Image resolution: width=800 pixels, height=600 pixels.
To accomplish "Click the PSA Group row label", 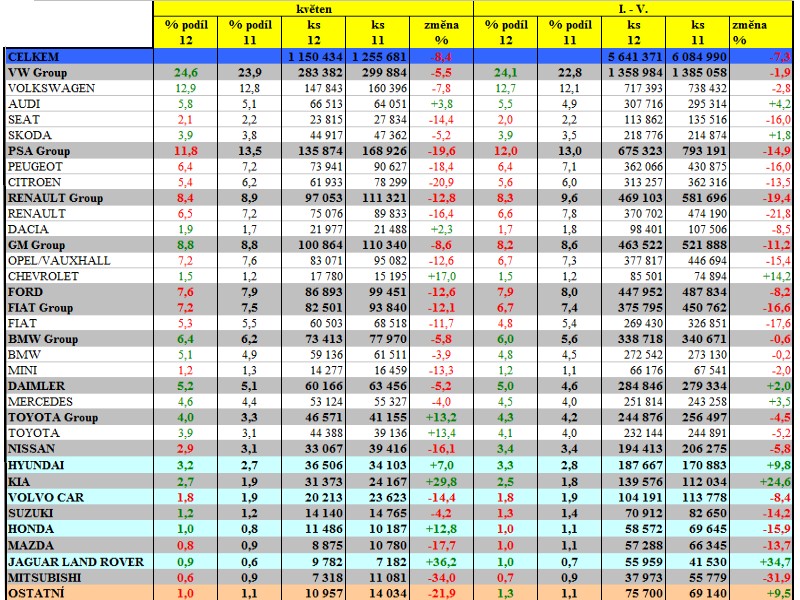I will click(x=38, y=150).
